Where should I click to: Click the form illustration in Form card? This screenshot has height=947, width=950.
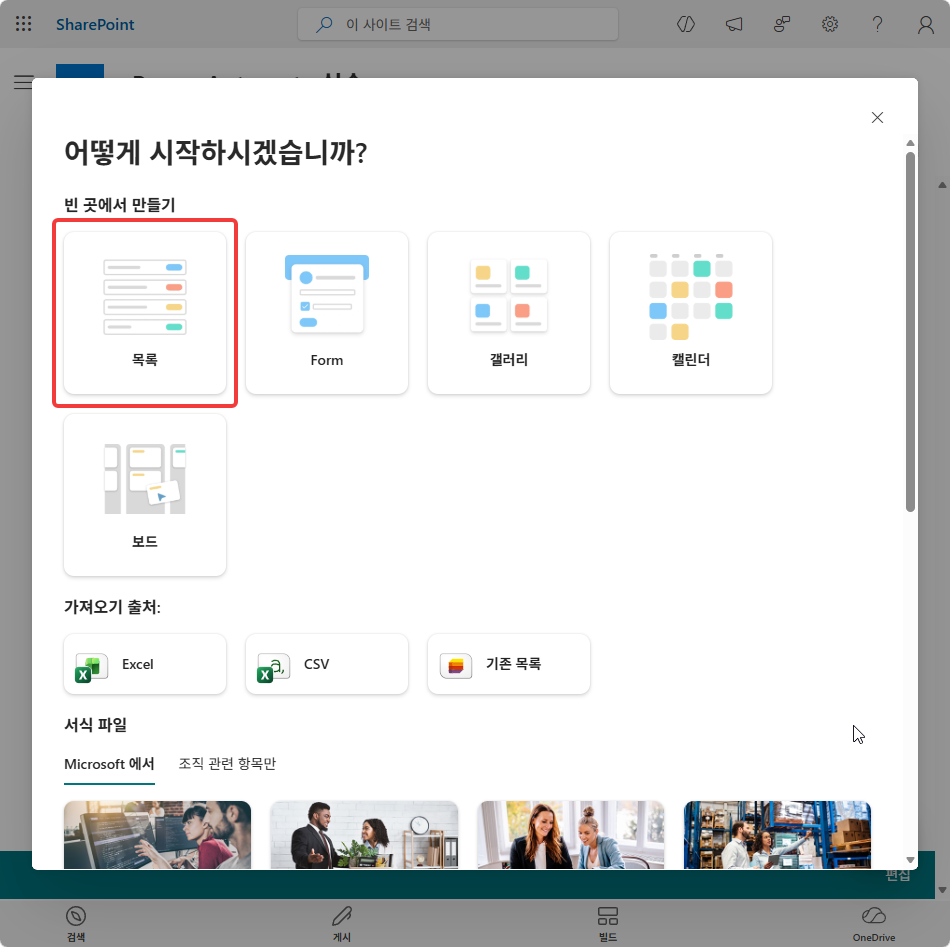[x=327, y=294]
